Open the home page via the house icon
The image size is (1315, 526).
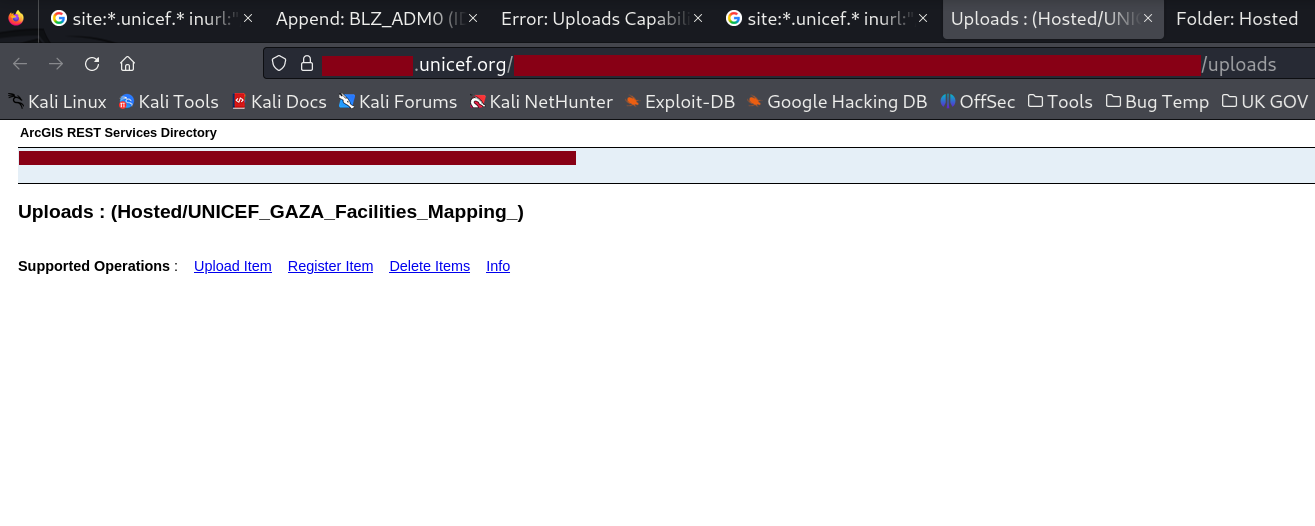[127, 64]
